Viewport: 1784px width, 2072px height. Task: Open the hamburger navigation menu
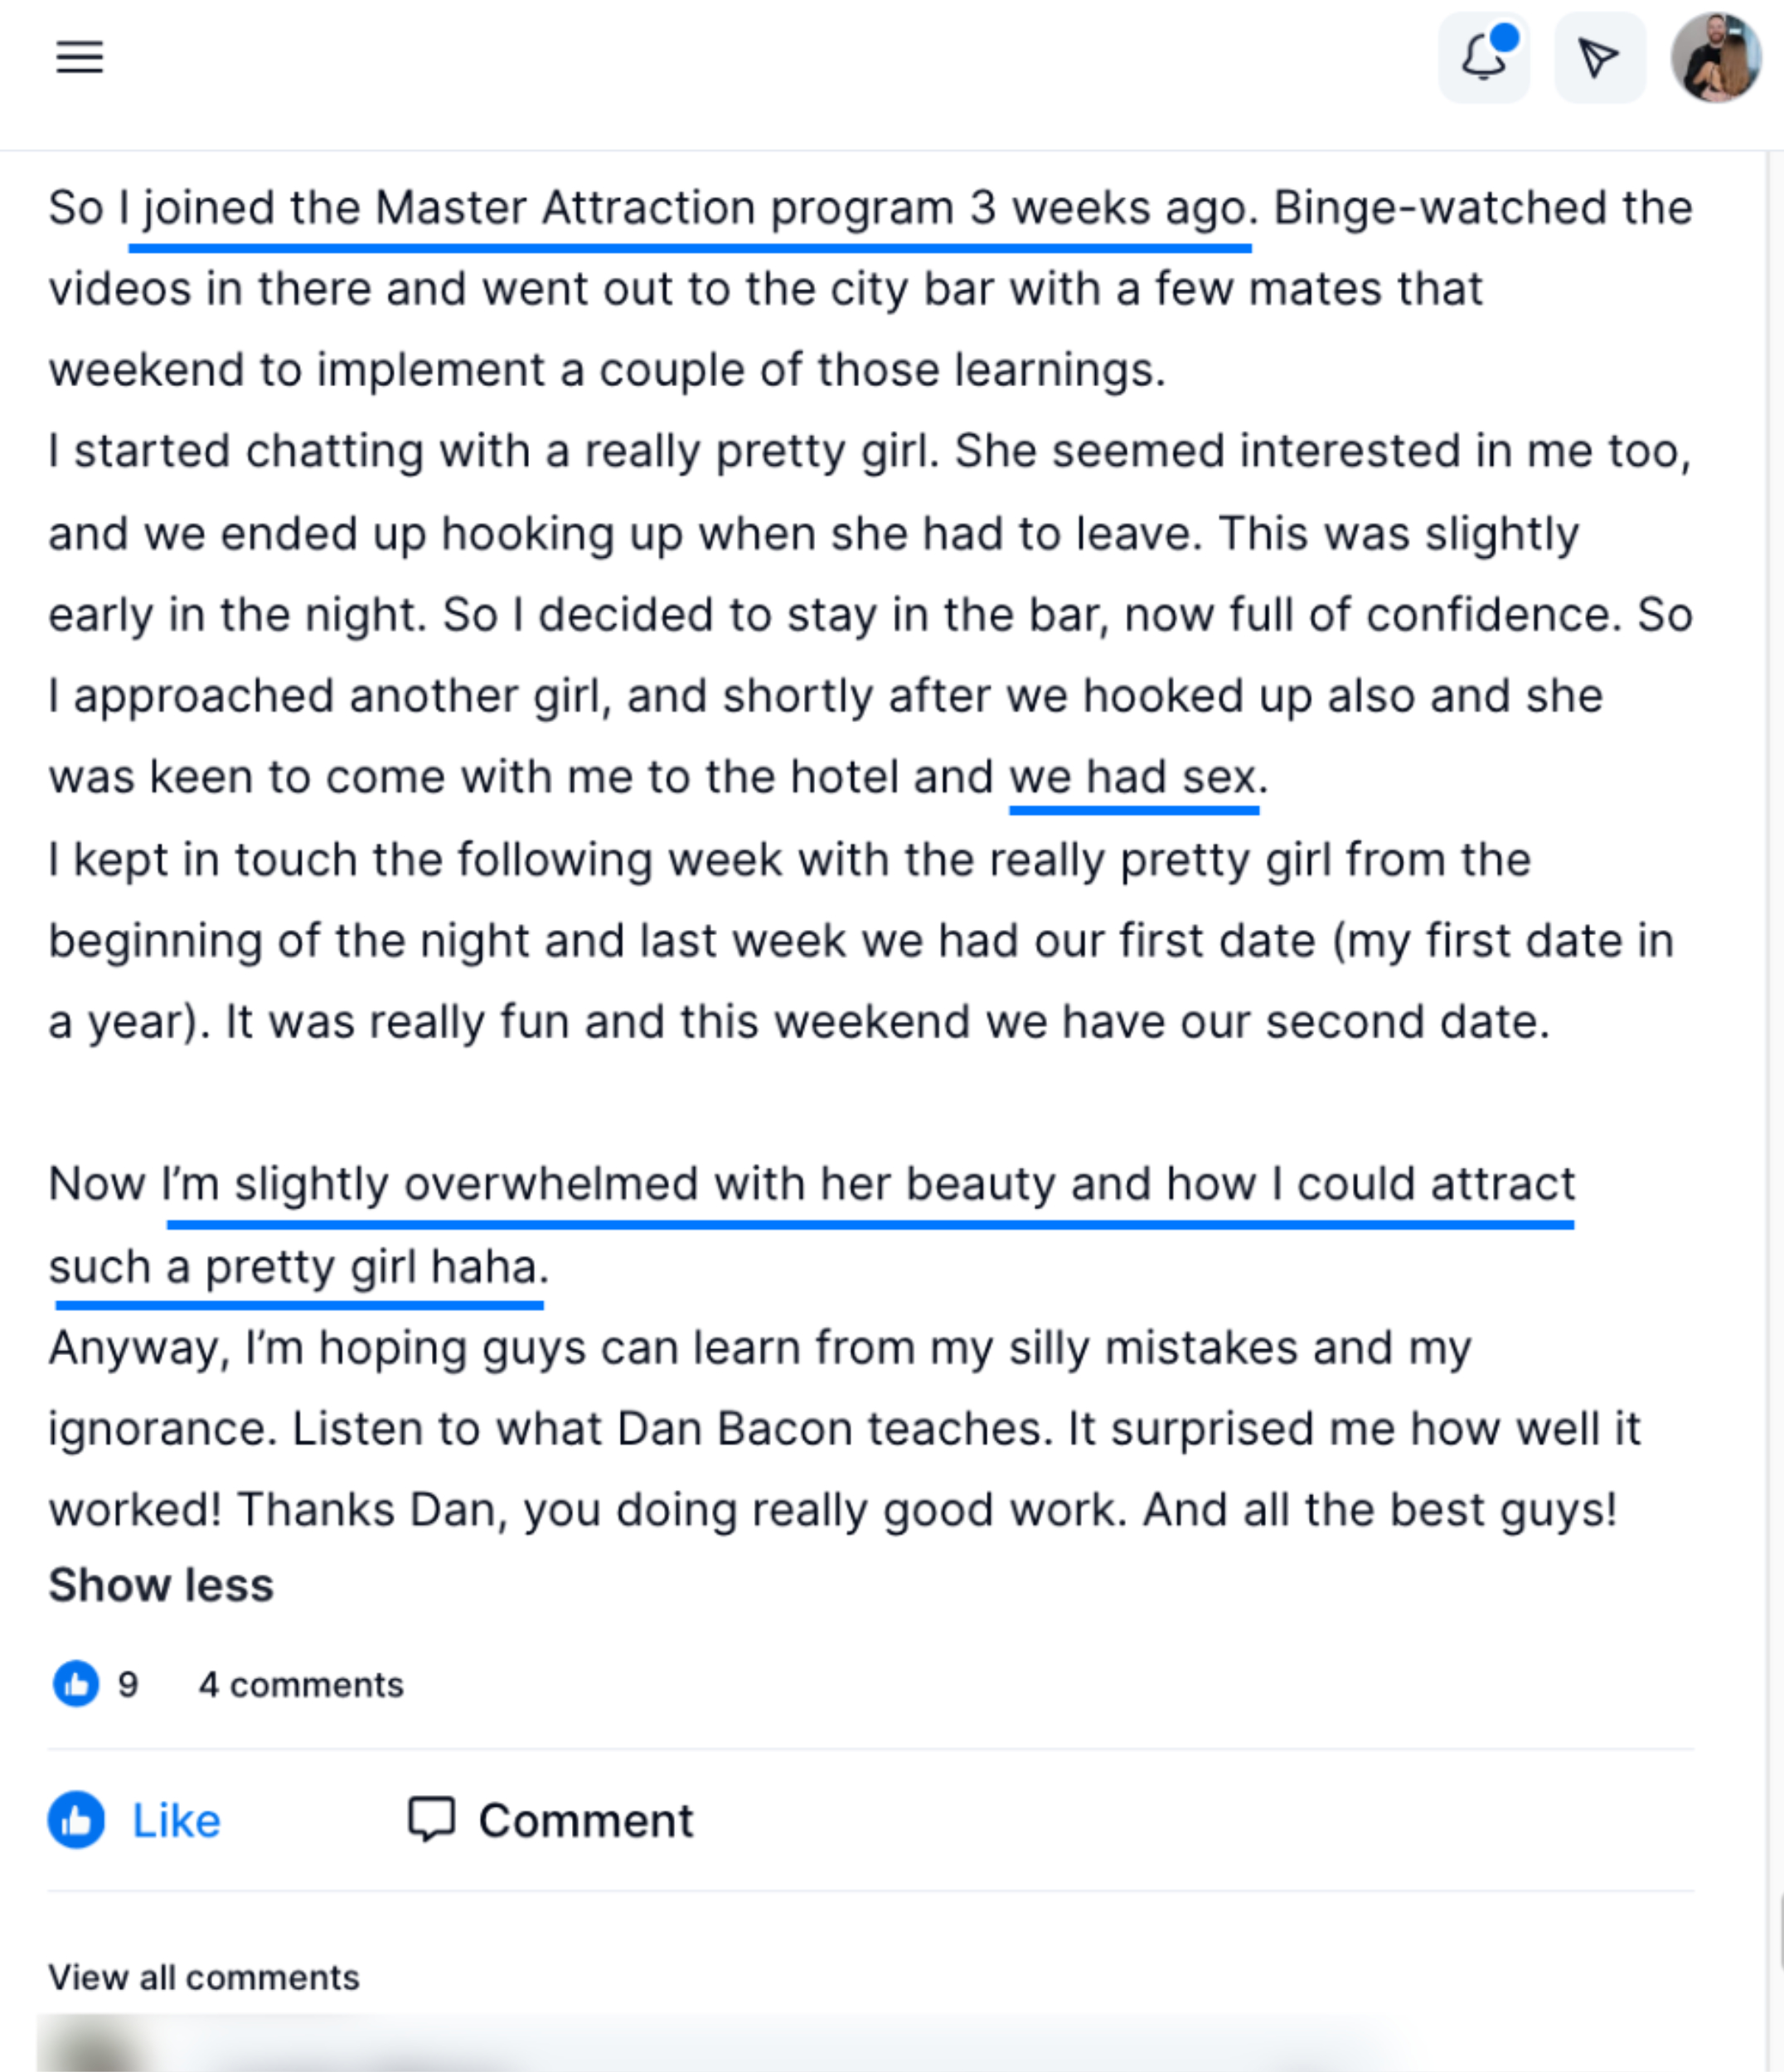click(x=79, y=57)
